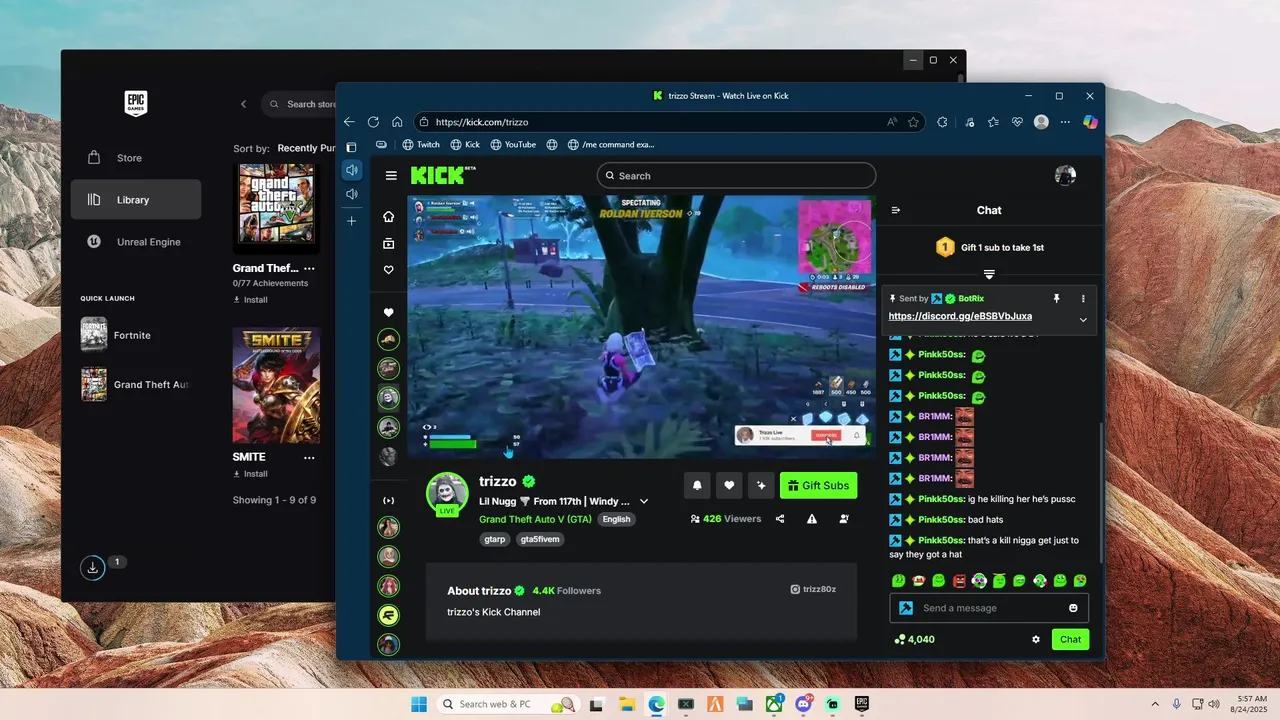Expand gift leaderboard handle below Gift 1 sub
This screenshot has height=720, width=1280.
[989, 274]
